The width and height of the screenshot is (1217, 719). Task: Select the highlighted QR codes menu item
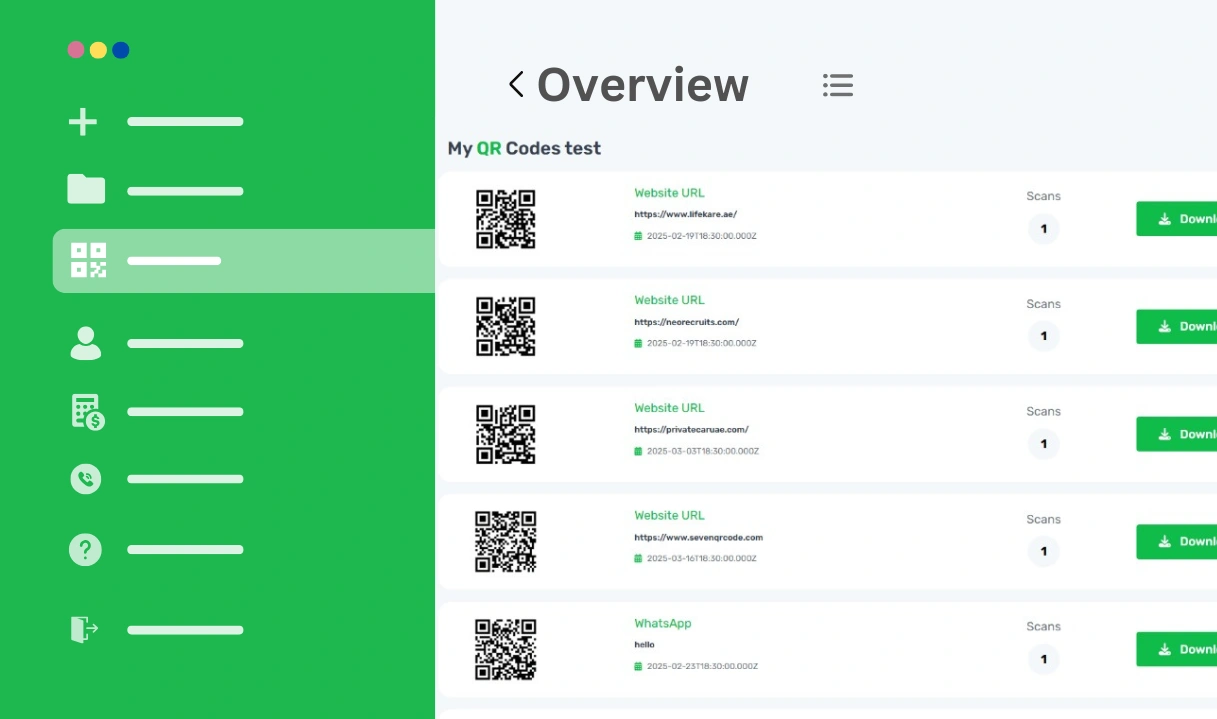243,261
